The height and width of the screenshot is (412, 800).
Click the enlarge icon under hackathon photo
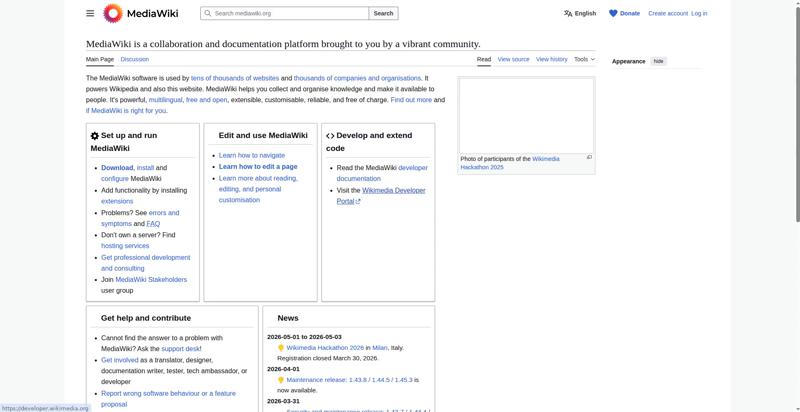point(589,157)
